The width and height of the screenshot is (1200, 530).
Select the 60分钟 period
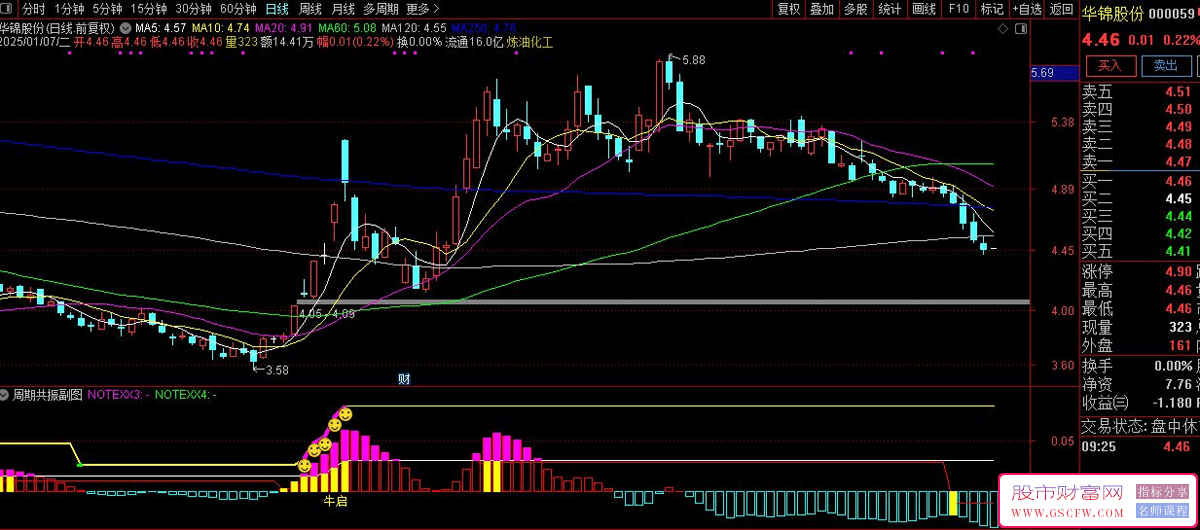point(238,9)
